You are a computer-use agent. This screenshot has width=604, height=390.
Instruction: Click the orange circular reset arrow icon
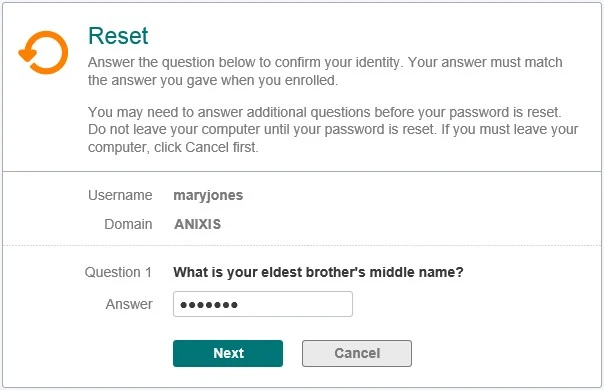pyautogui.click(x=44, y=52)
